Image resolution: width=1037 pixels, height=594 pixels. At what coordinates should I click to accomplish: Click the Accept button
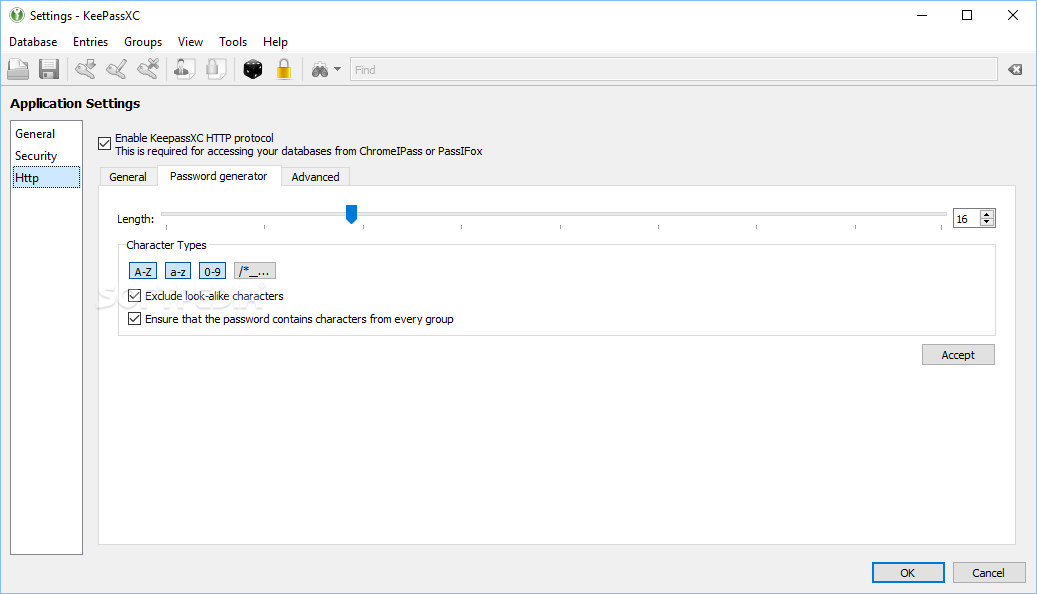[x=958, y=355]
